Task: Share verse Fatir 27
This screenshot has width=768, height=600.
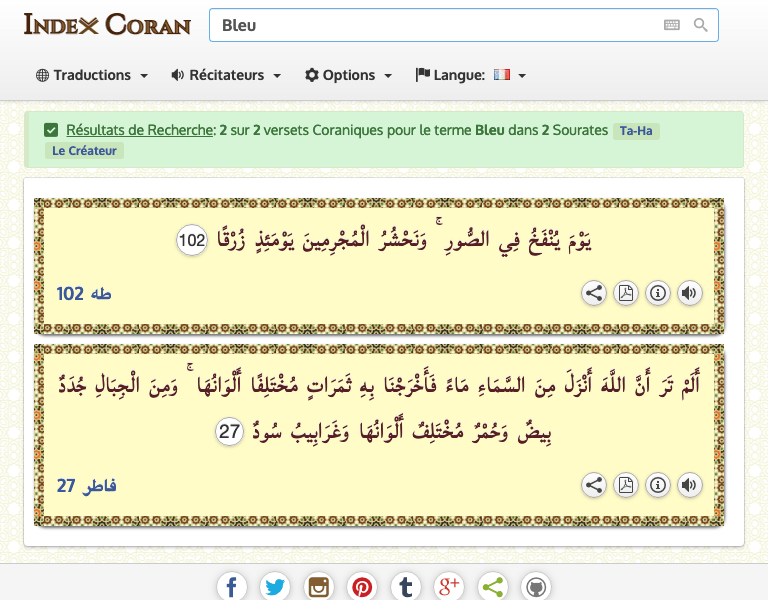Action: 594,485
